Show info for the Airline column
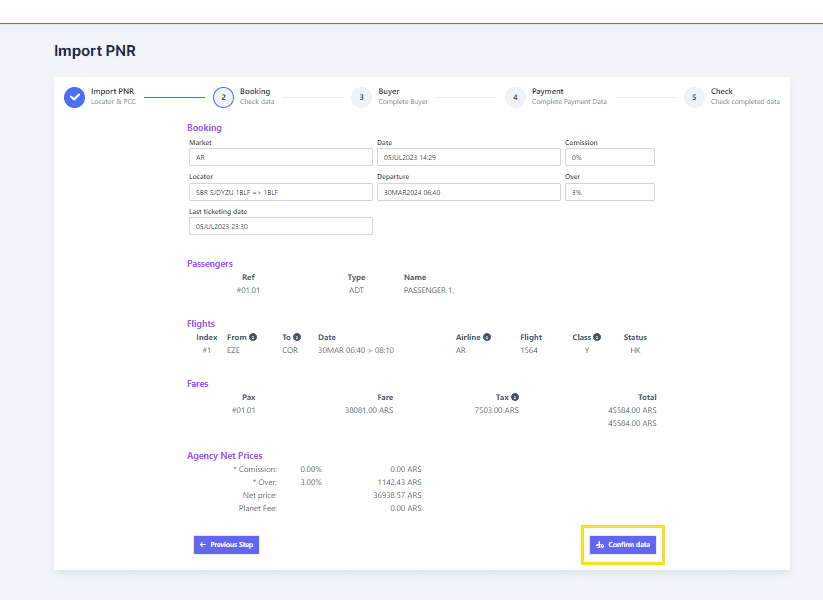This screenshot has width=823, height=600. pos(487,338)
